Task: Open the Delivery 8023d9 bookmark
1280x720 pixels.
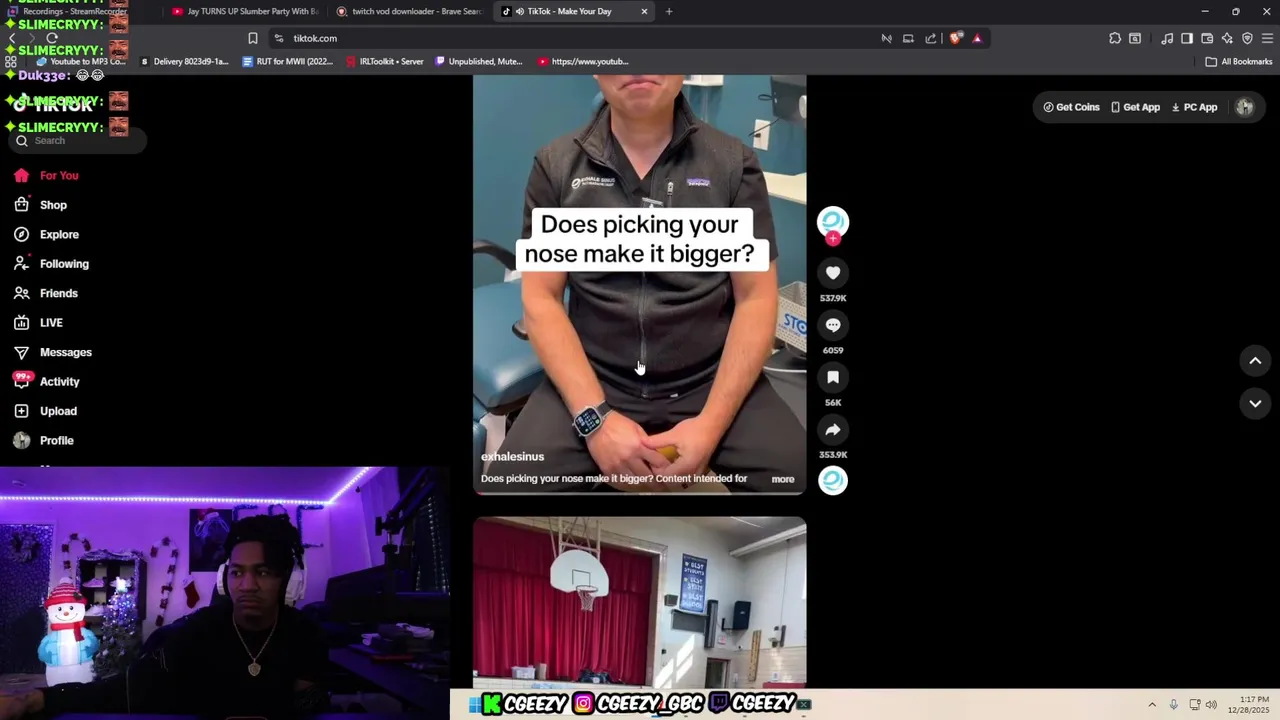Action: tap(184, 61)
